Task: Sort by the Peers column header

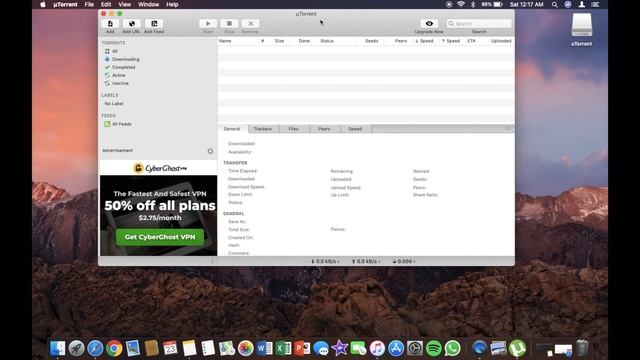Action: [x=401, y=41]
